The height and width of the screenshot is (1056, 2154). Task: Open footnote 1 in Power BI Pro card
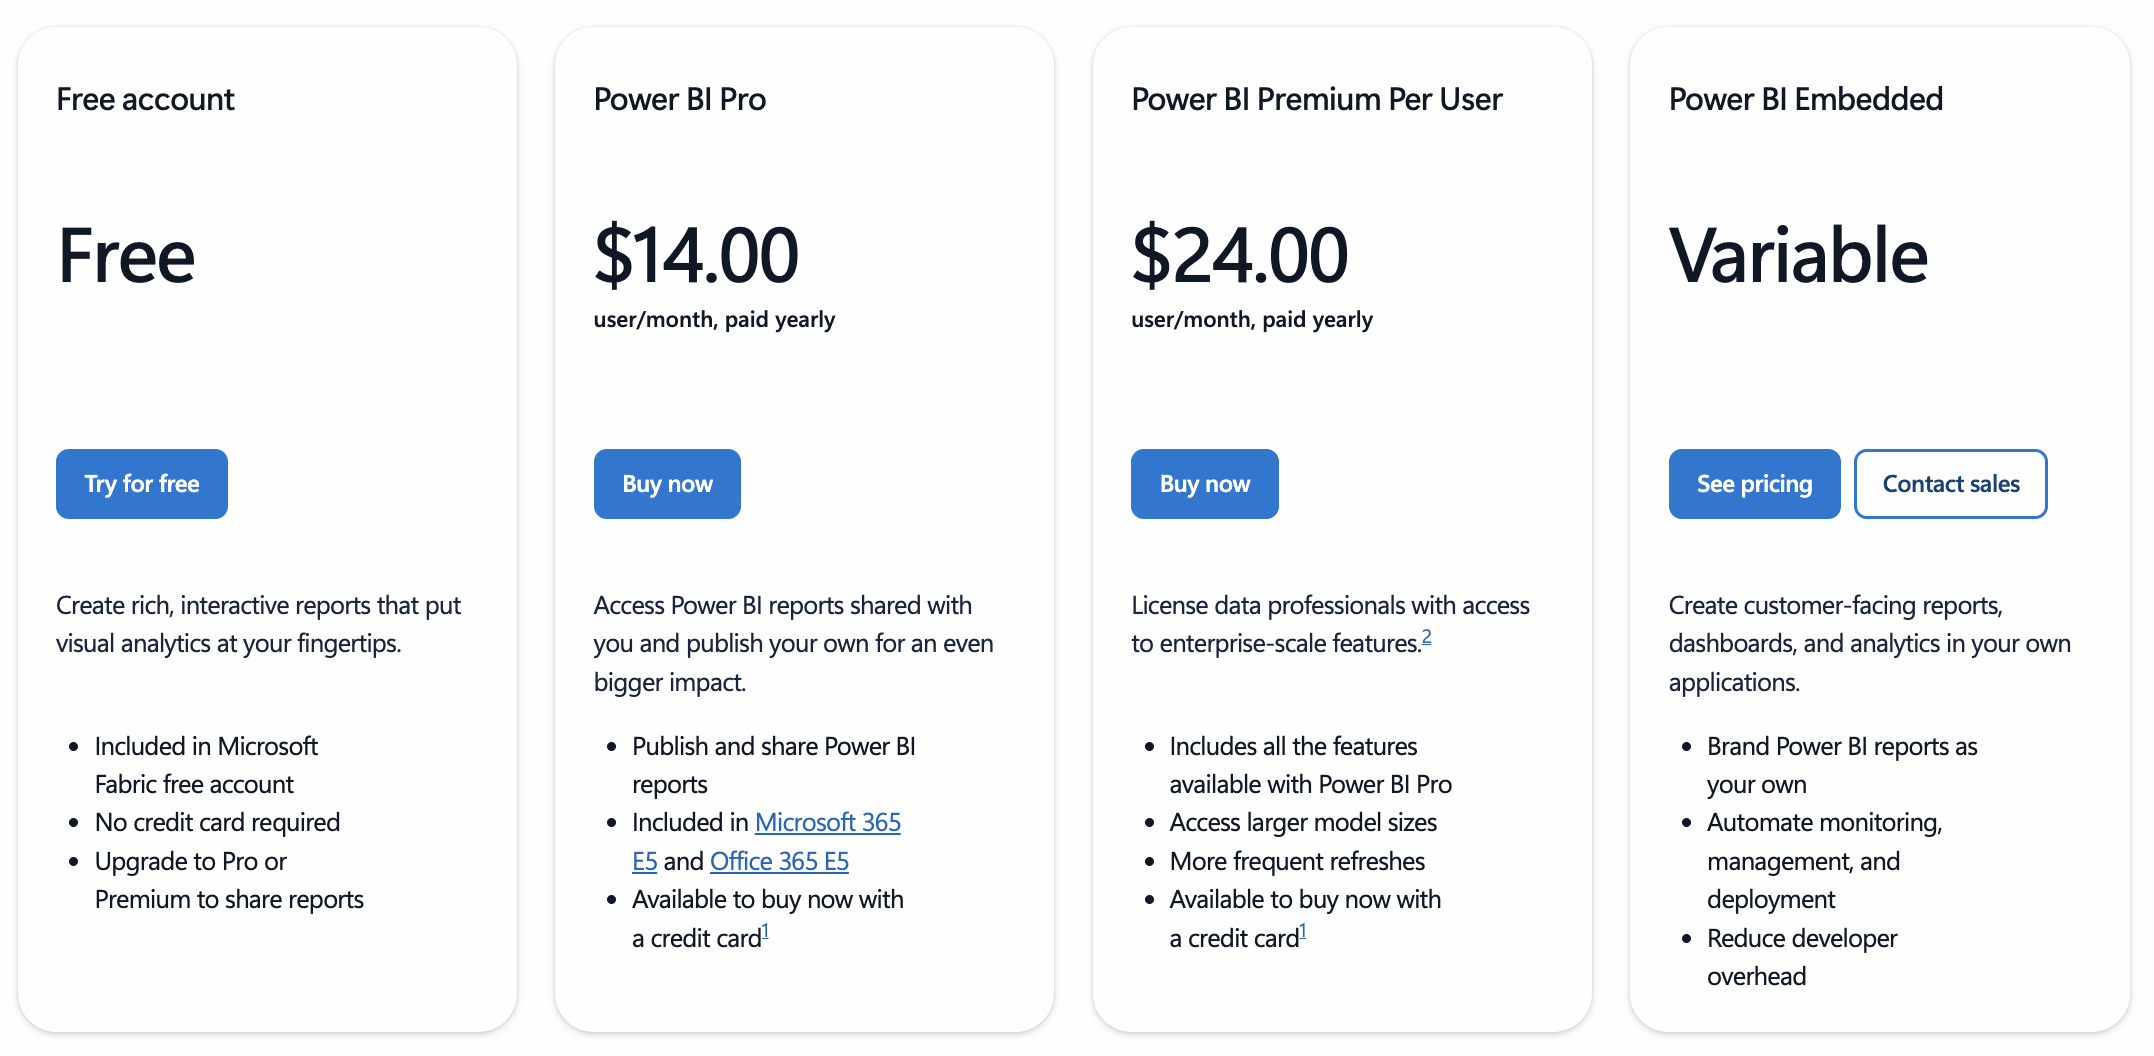tap(765, 932)
